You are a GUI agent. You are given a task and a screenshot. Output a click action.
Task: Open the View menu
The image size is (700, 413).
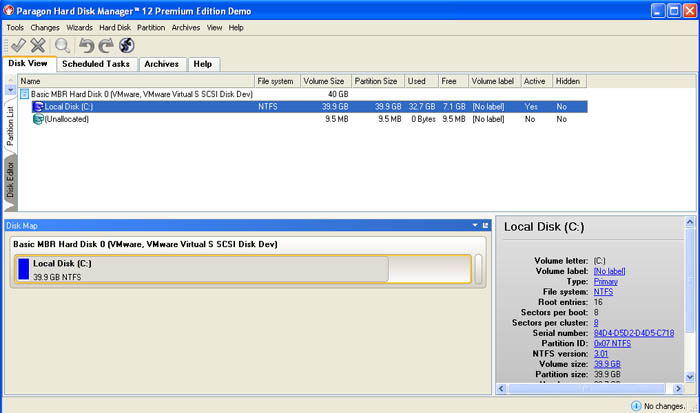(214, 28)
